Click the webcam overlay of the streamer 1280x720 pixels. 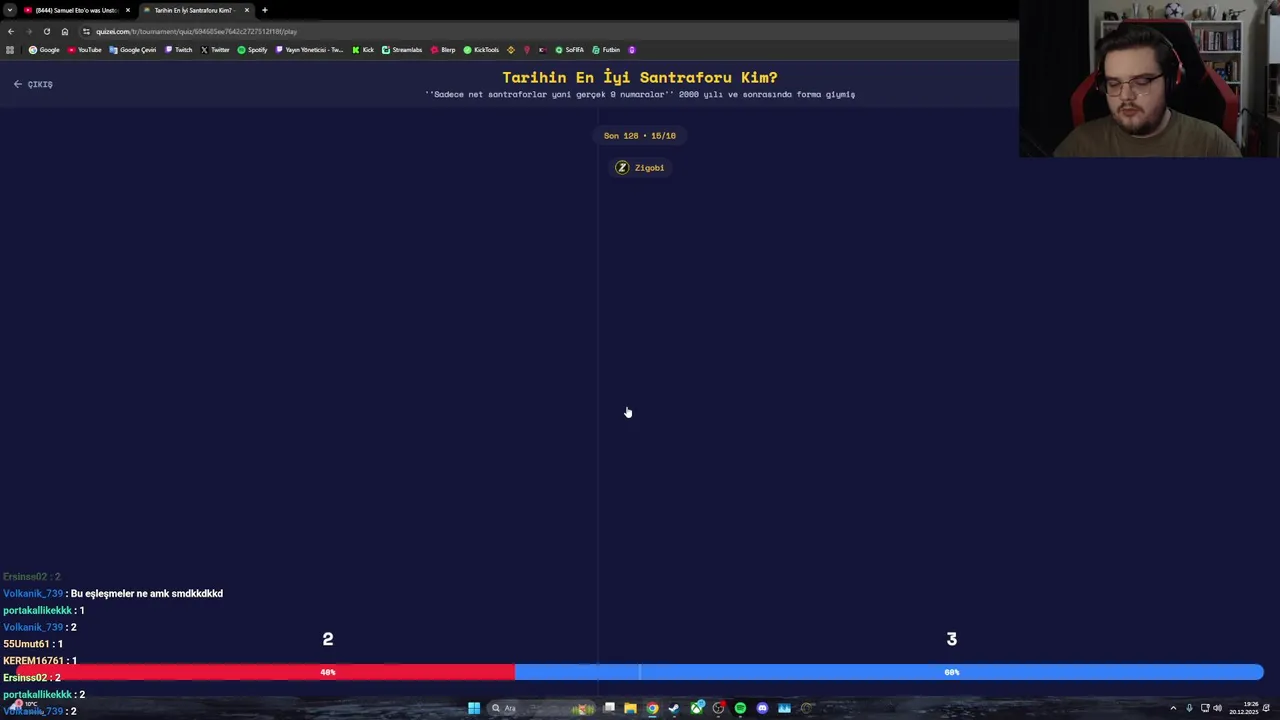[1149, 78]
